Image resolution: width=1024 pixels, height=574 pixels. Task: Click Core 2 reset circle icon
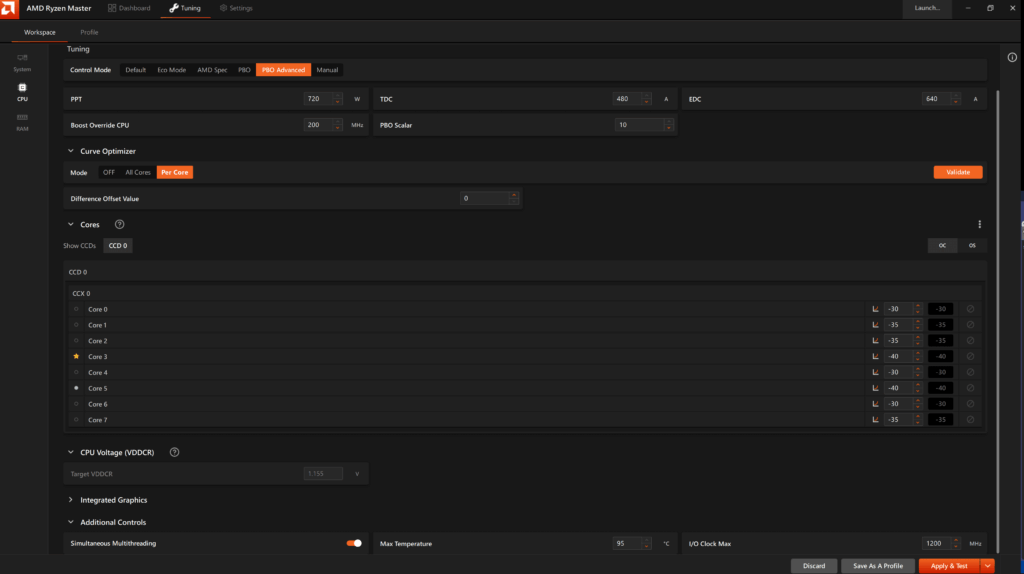click(x=970, y=340)
